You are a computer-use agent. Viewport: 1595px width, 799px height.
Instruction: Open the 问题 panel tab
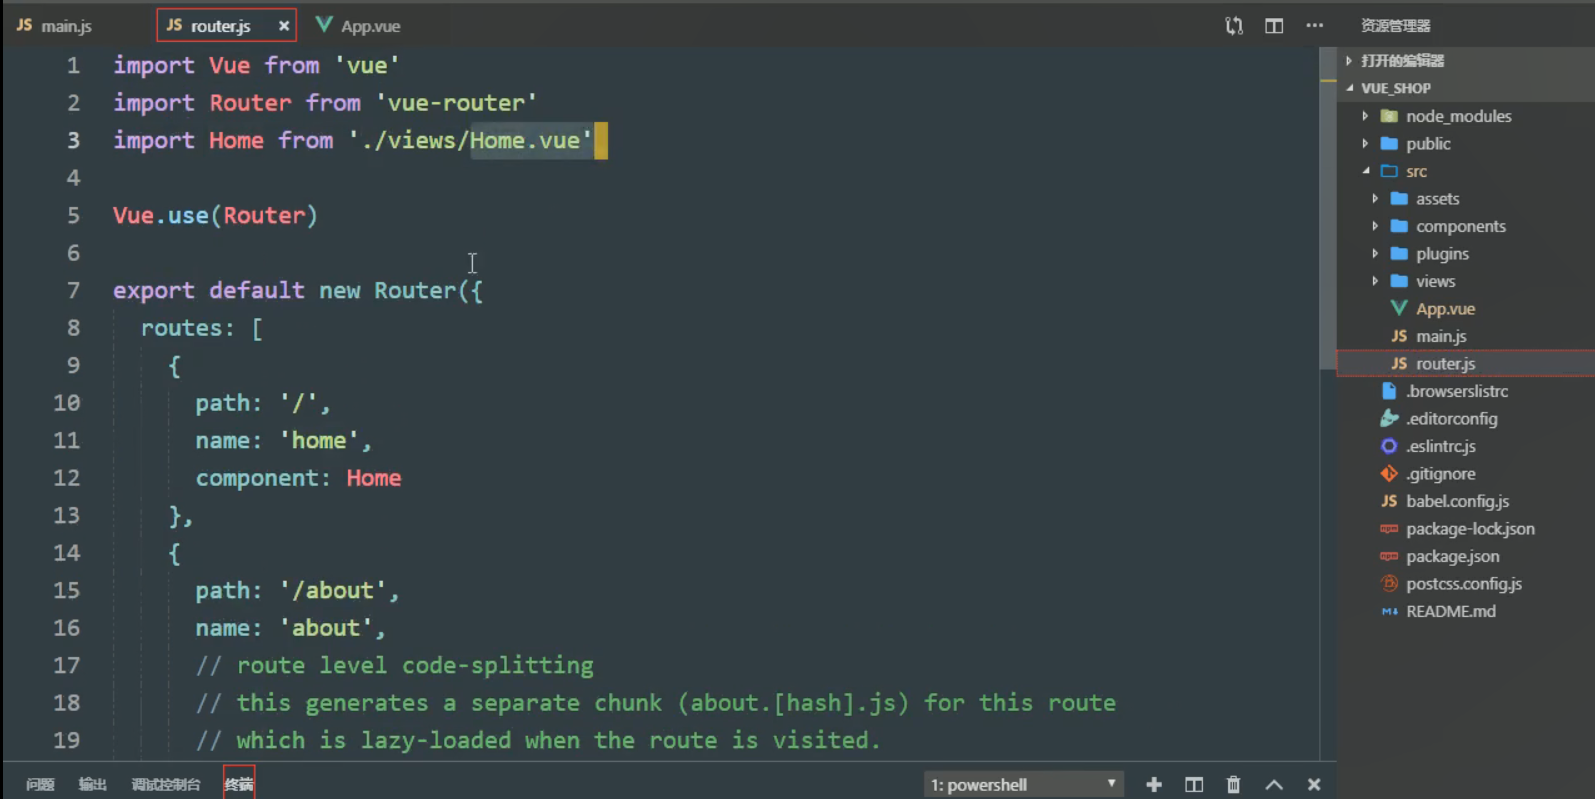click(x=40, y=785)
